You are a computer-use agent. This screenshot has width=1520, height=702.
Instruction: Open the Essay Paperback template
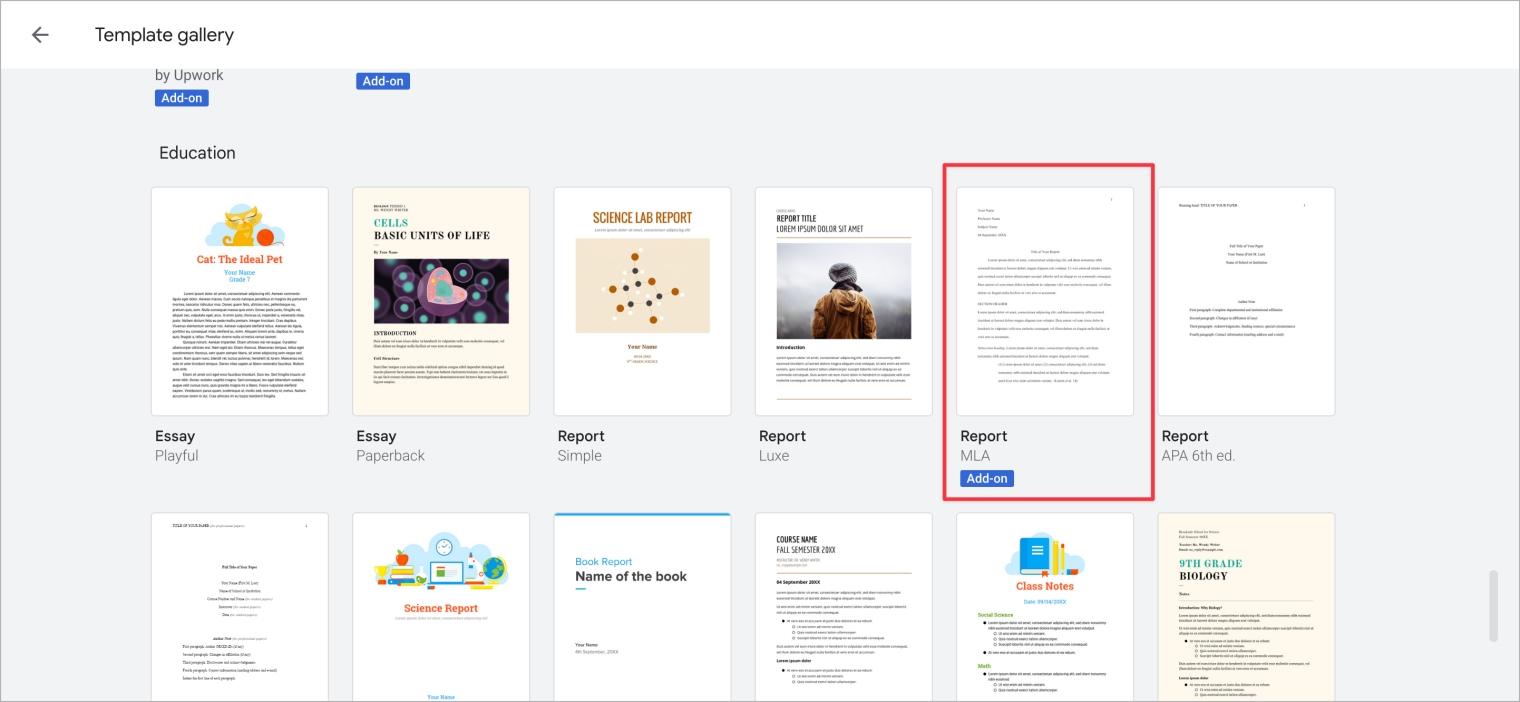click(441, 300)
